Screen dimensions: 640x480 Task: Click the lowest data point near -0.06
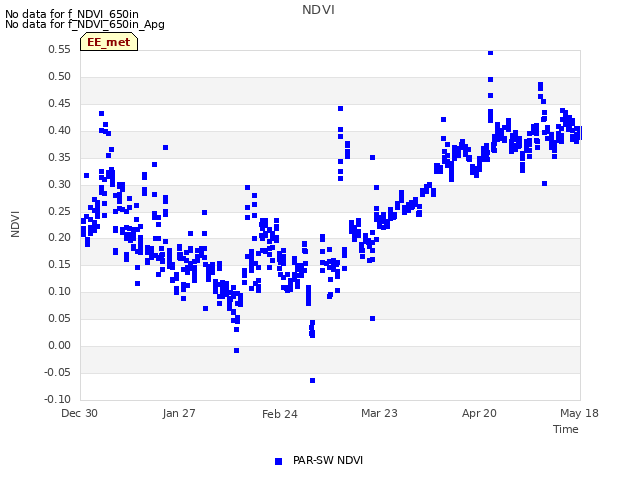click(x=312, y=380)
